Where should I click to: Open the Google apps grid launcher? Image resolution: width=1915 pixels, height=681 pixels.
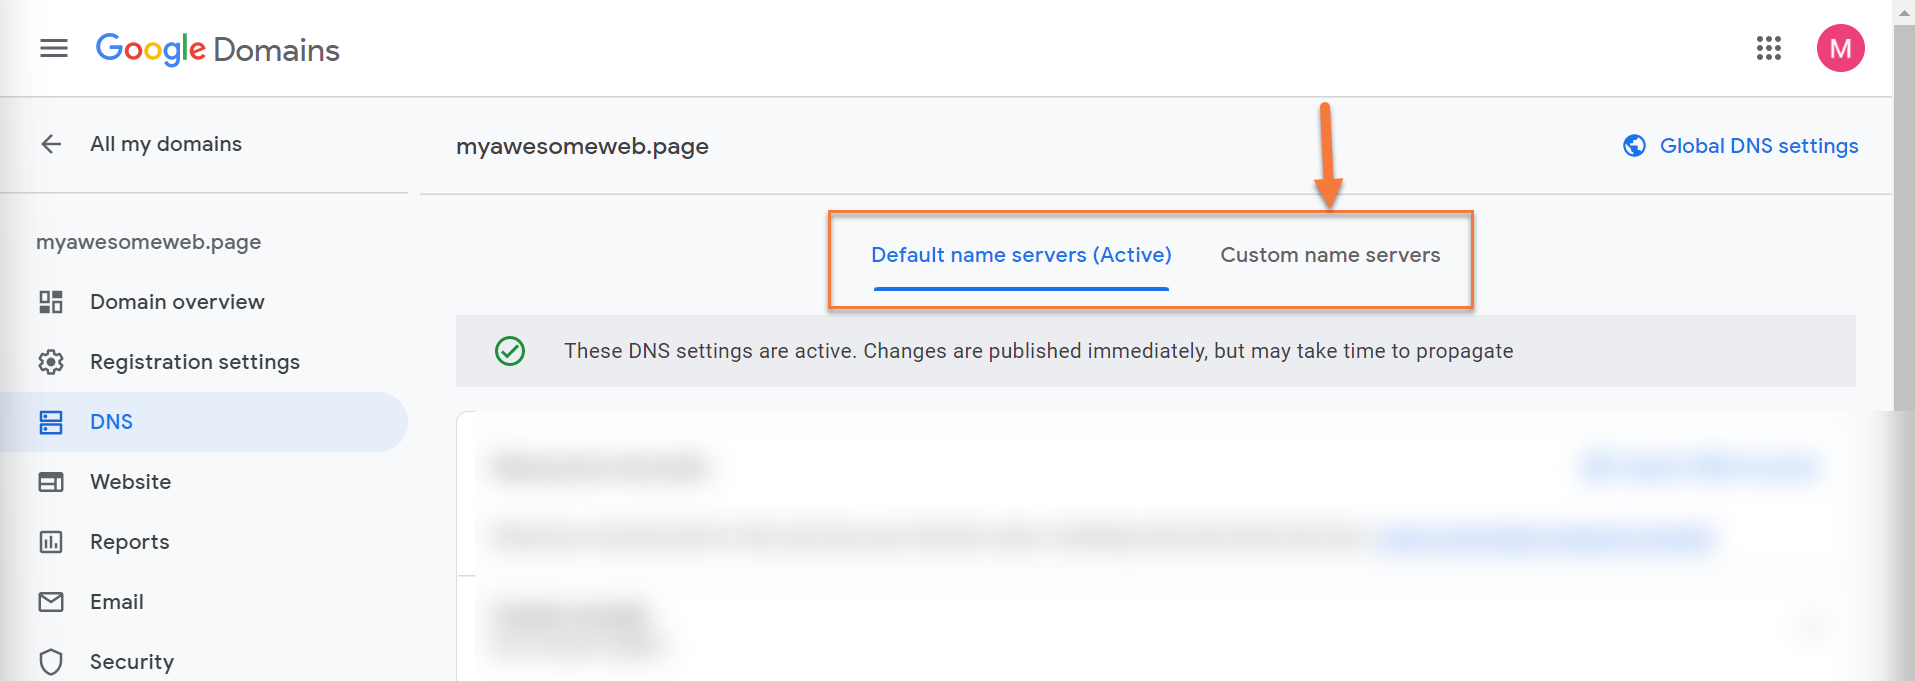(x=1768, y=48)
